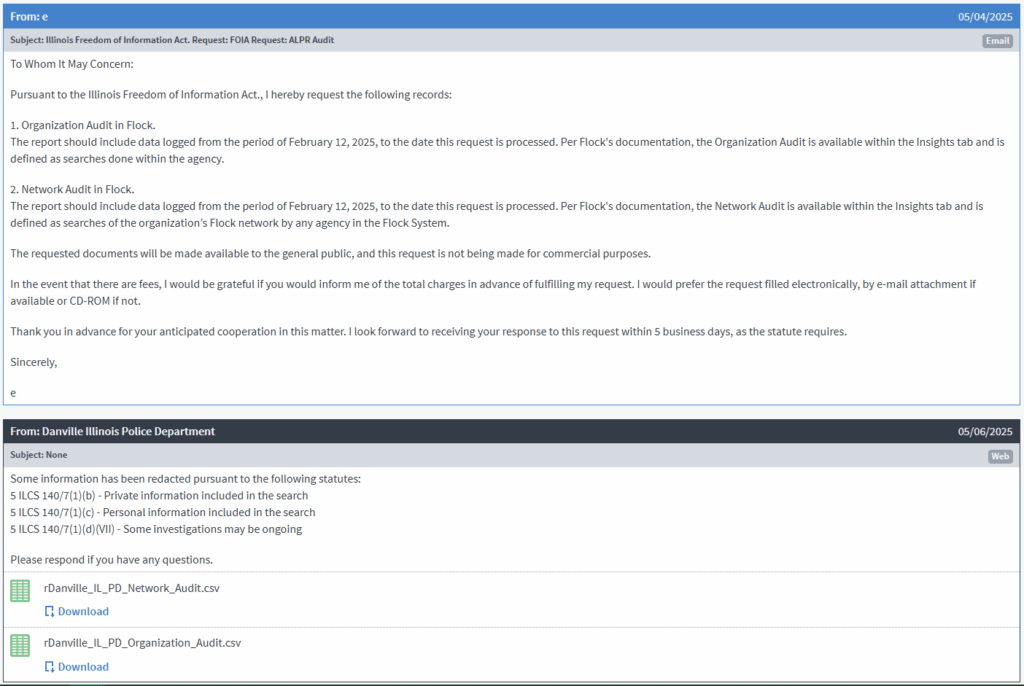Download the Network Audit CSV file
This screenshot has width=1024, height=686.
[76, 612]
